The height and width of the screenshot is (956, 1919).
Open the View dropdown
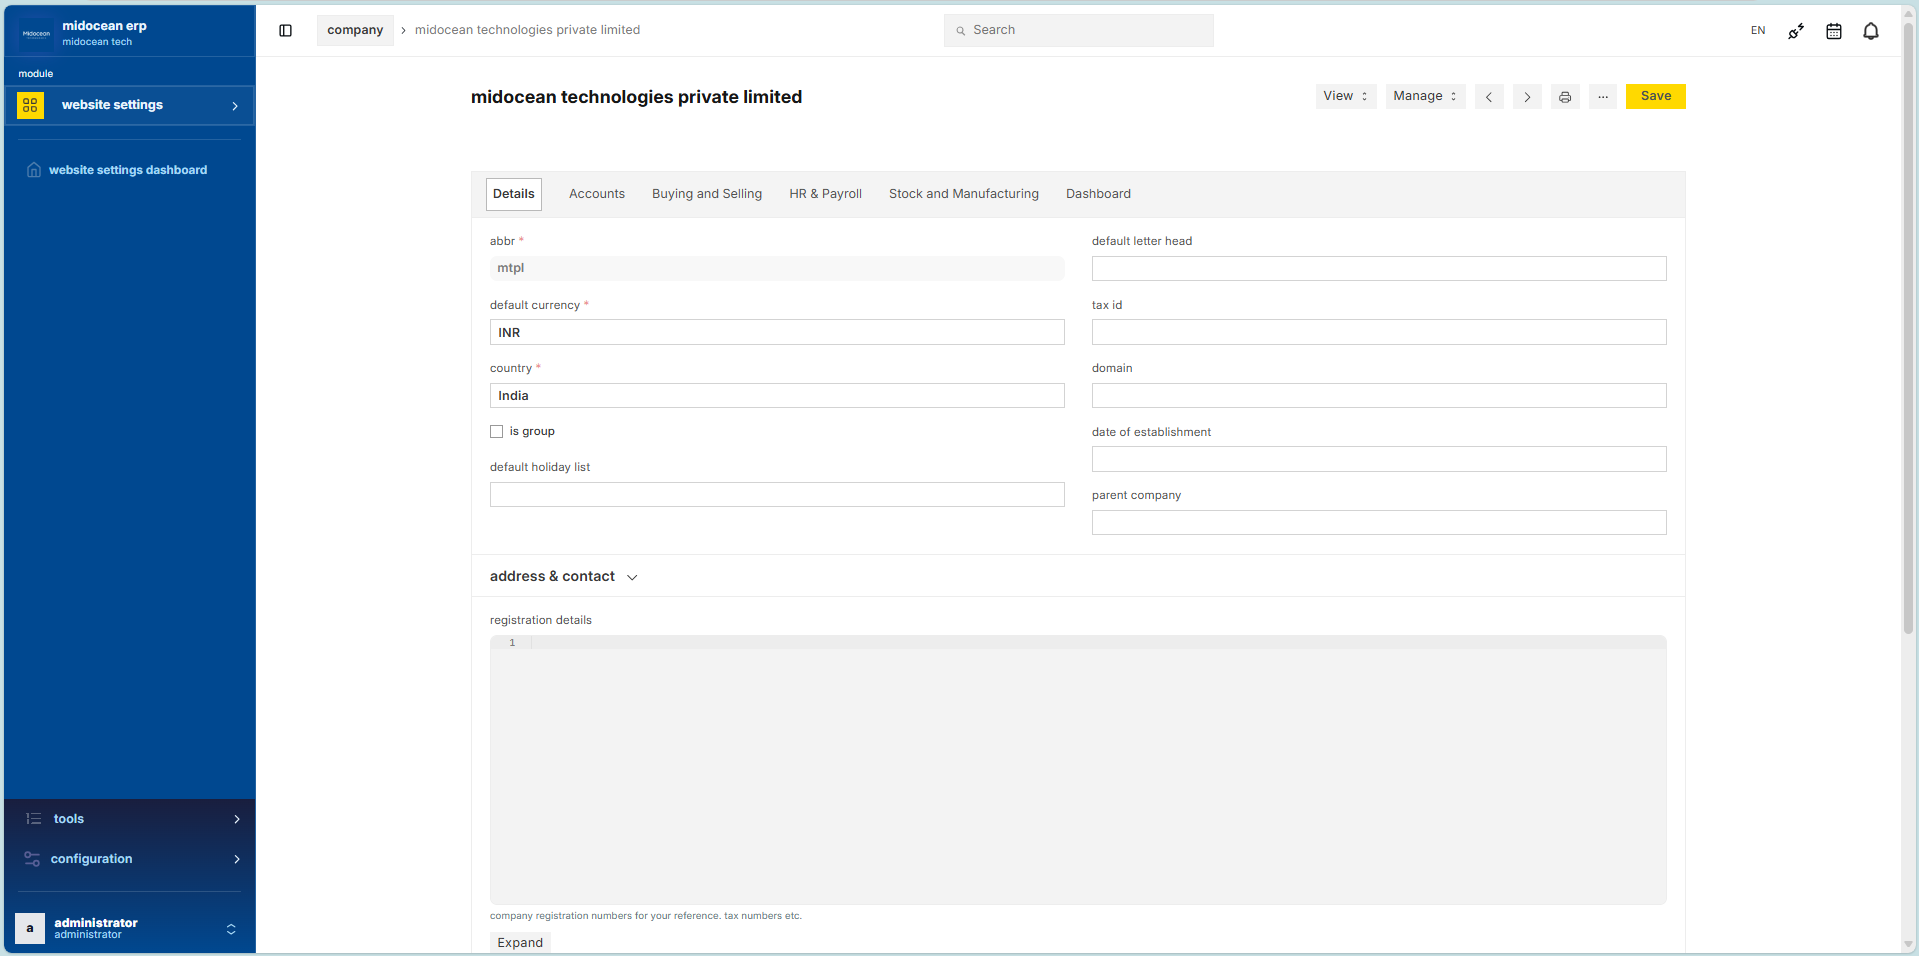pyautogui.click(x=1345, y=96)
